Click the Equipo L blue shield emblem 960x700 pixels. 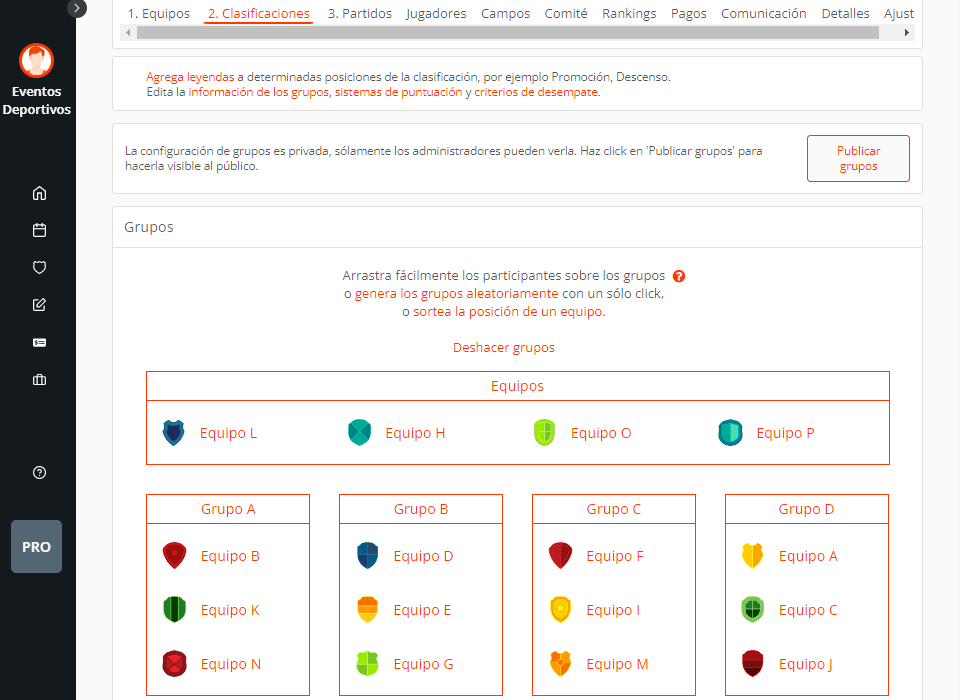coord(174,432)
